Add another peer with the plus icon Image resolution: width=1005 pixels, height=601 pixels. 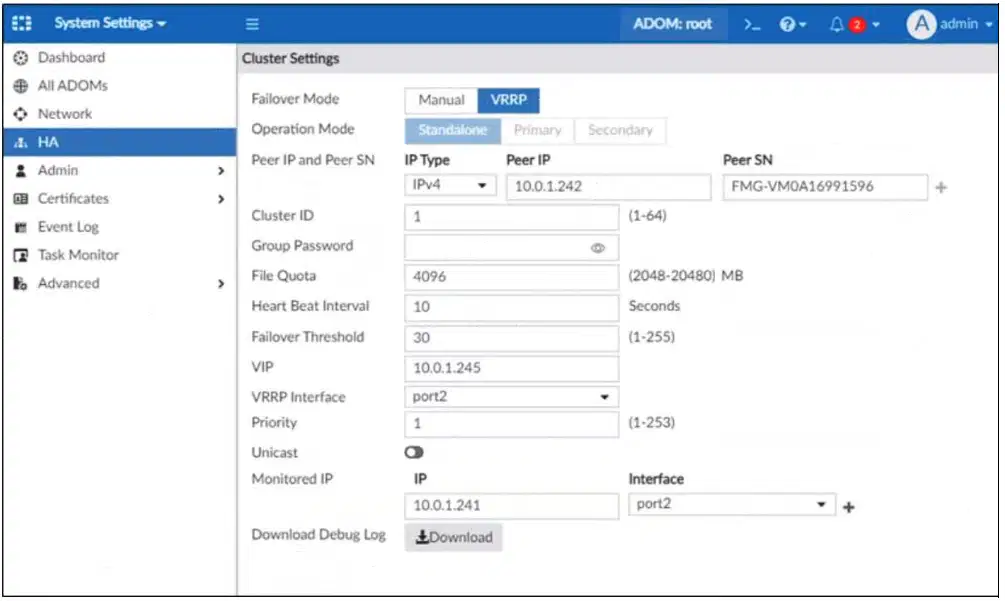[x=941, y=188]
